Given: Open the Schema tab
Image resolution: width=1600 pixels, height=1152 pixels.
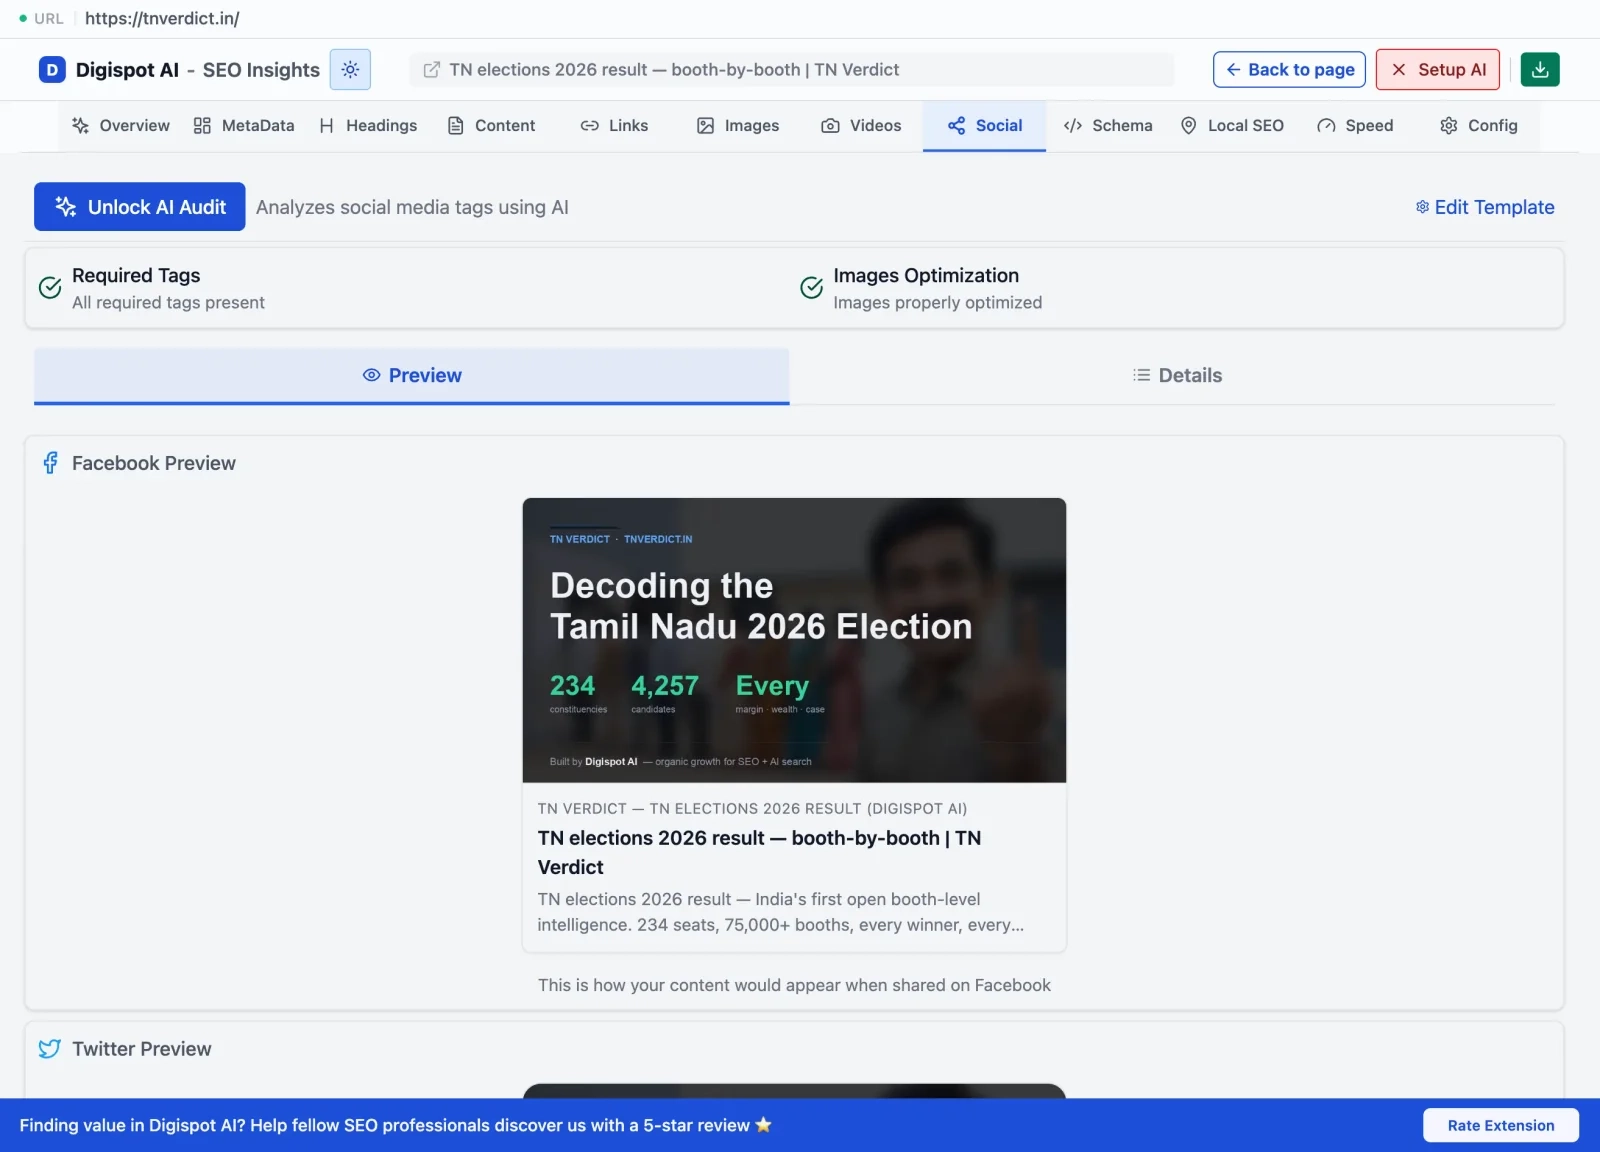Looking at the screenshot, I should click(1108, 126).
